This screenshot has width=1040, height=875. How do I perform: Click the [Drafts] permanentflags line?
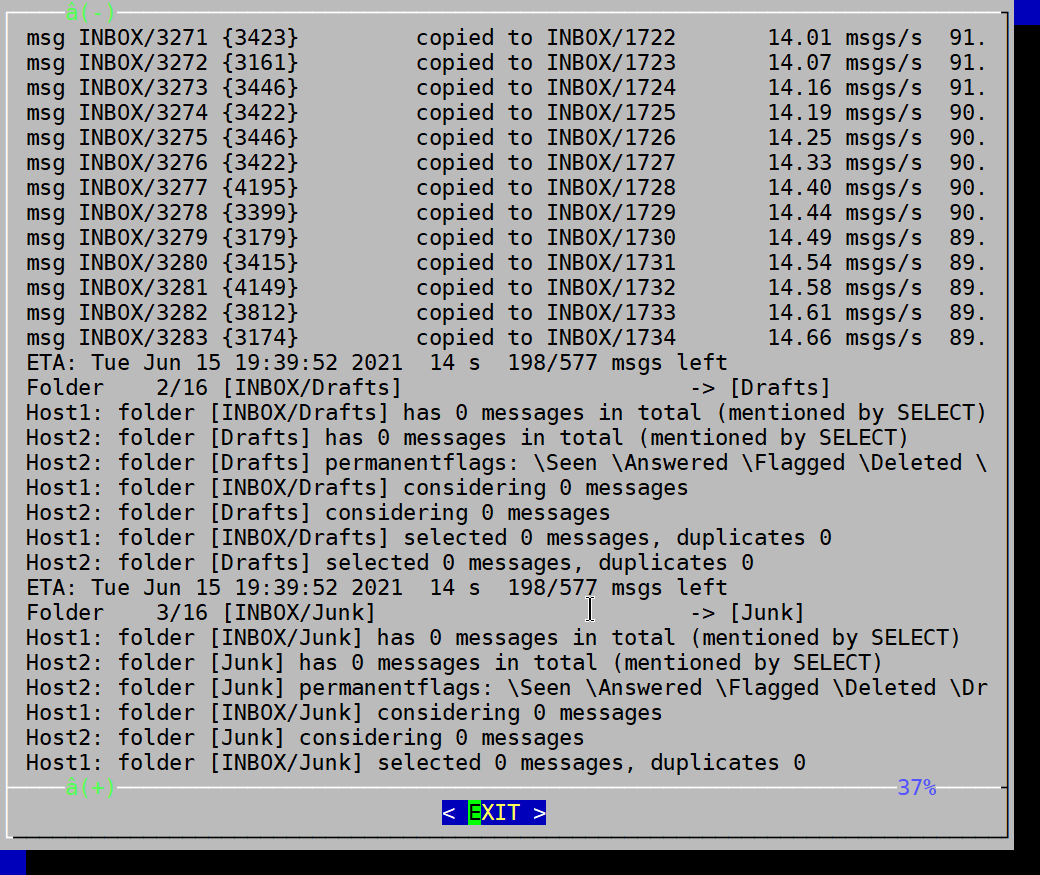(x=506, y=462)
